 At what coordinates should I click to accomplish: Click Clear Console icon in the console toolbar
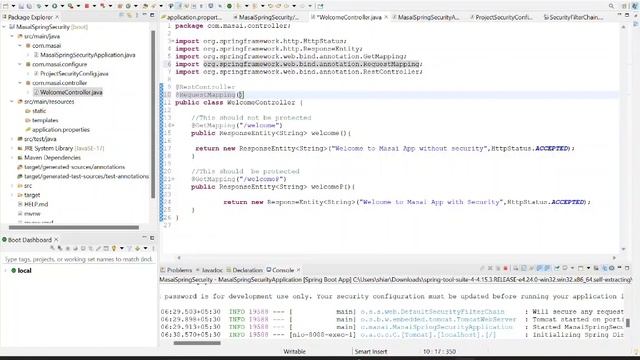(x=516, y=268)
